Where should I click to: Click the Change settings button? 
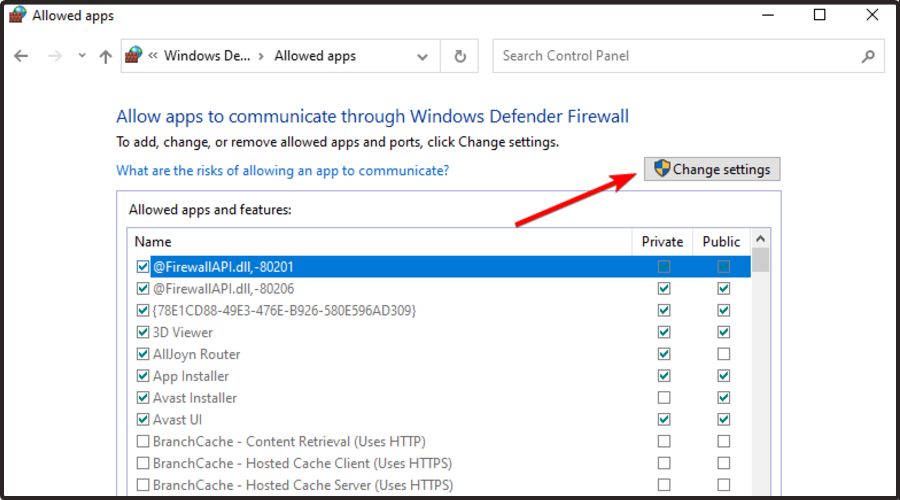tap(711, 169)
